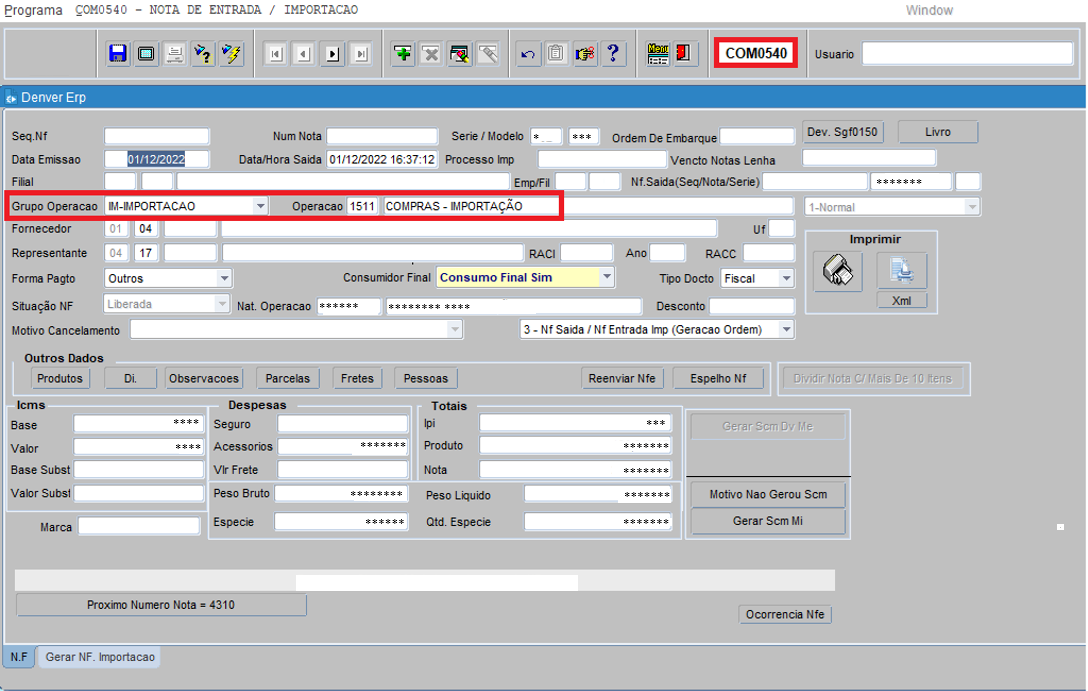Click the Num Nota input field
This screenshot has width=1088, height=691.
382,136
